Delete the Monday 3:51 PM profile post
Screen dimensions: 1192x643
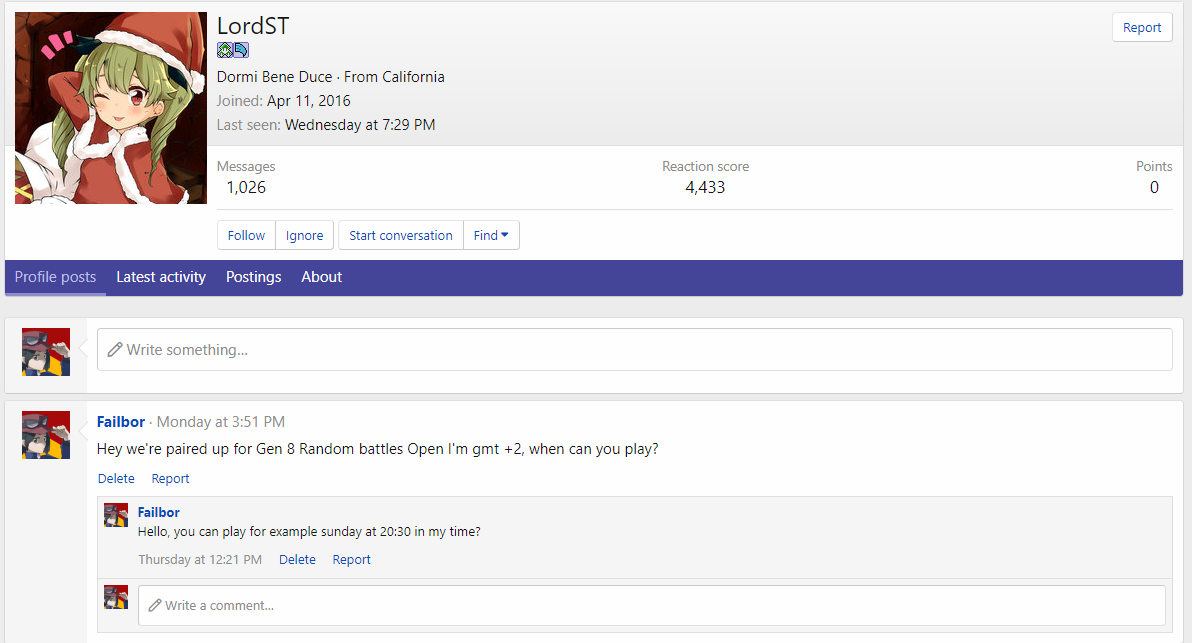pyautogui.click(x=116, y=479)
